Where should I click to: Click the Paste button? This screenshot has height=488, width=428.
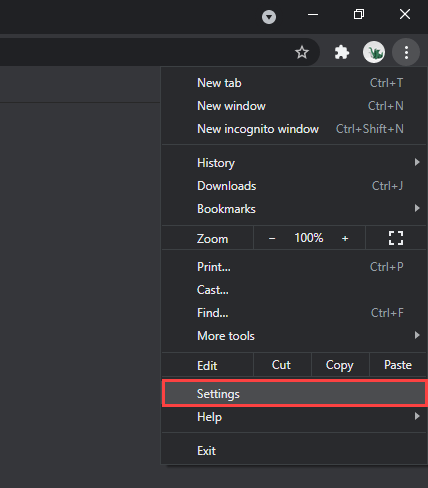[398, 365]
